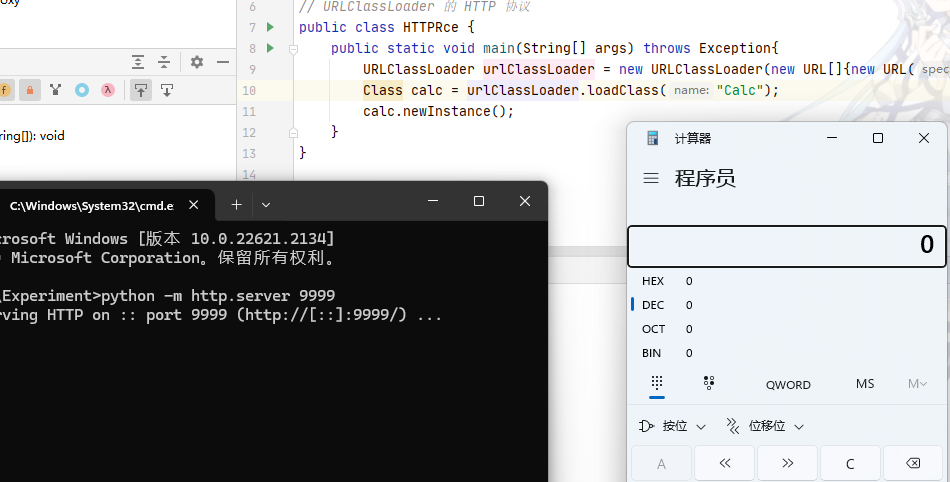Click right shift >> key

coord(788,464)
